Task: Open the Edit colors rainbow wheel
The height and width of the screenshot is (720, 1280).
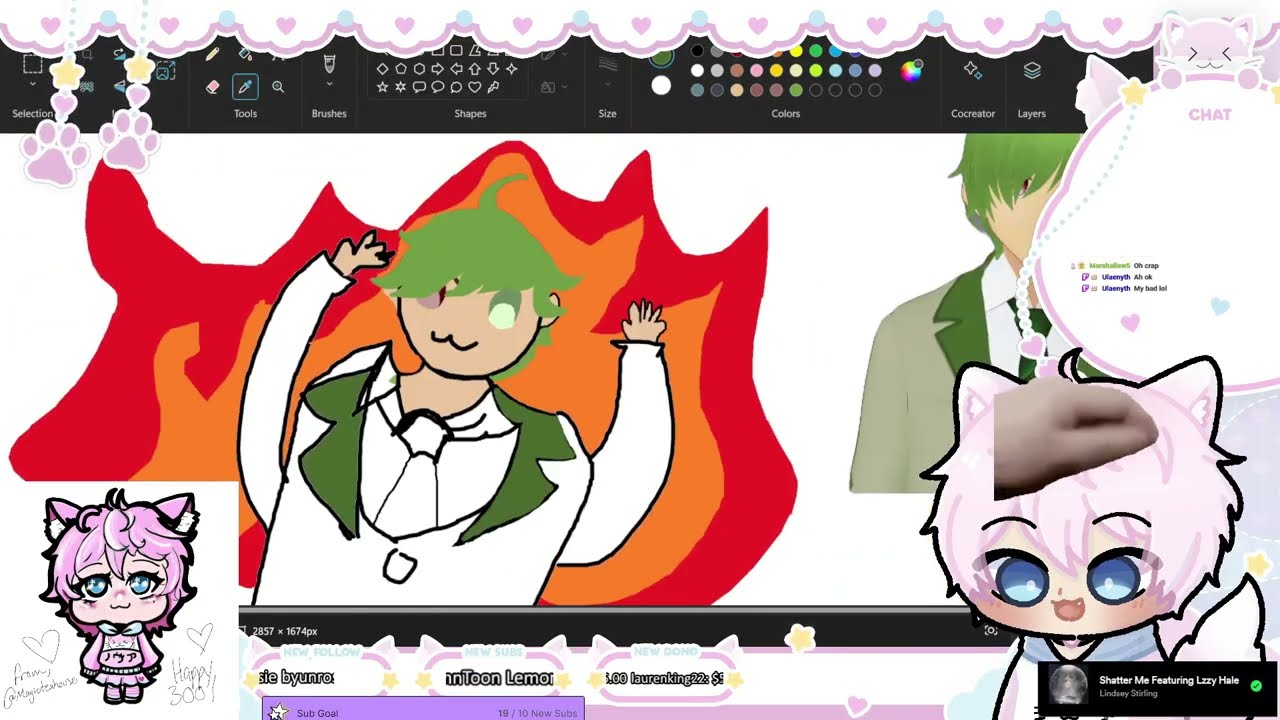Action: (911, 71)
